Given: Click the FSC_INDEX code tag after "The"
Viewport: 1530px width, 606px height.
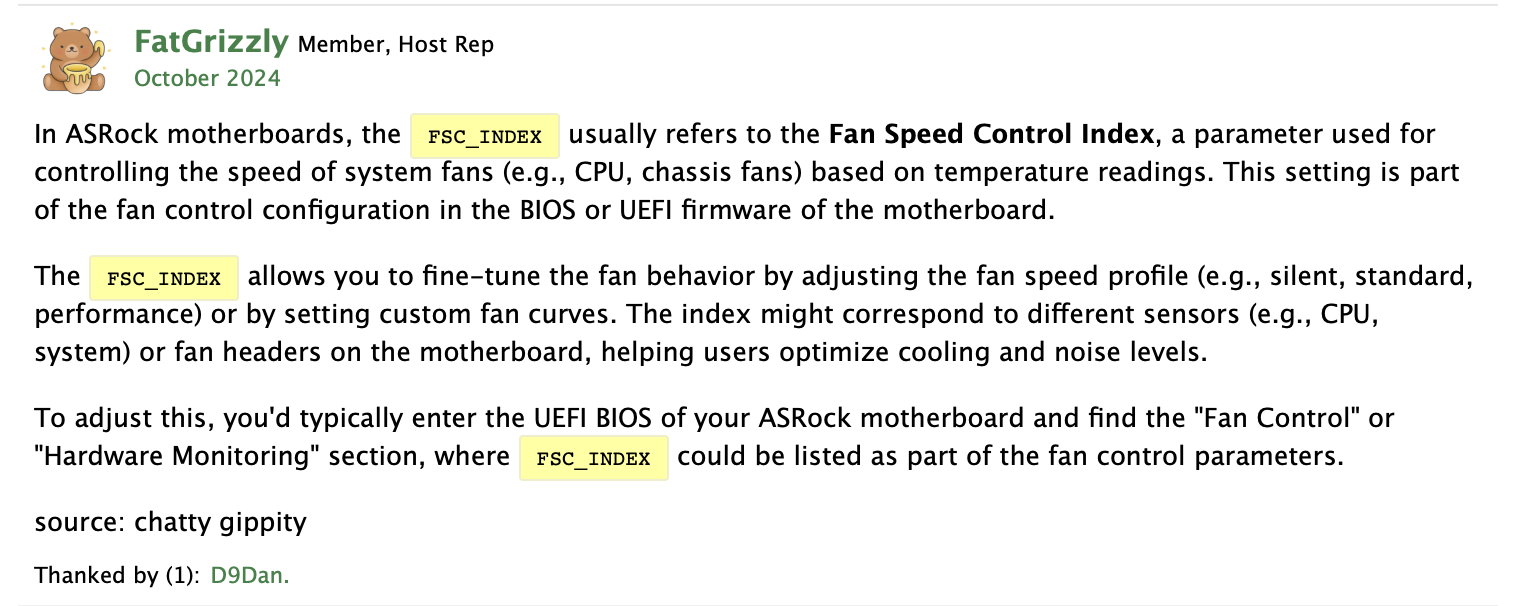Looking at the screenshot, I should tap(163, 278).
